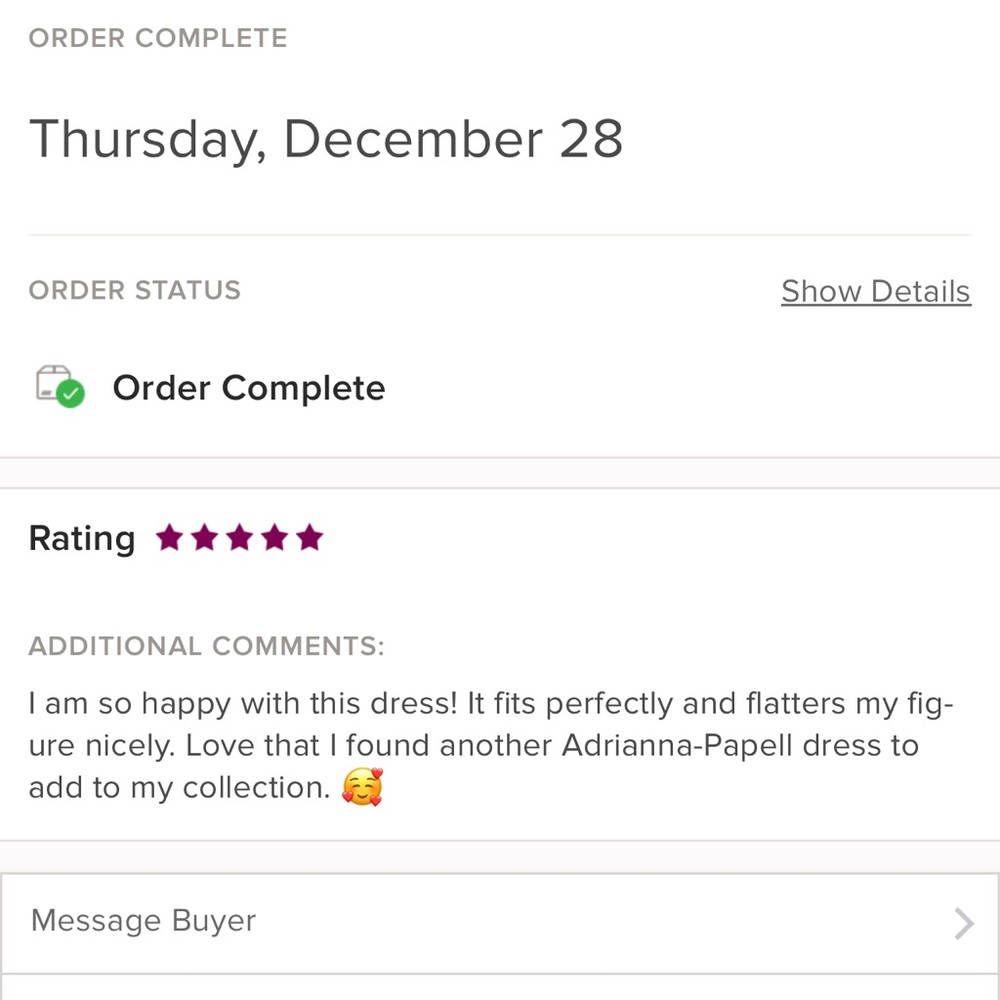Click the ADDITIONAL COMMENTS label
Viewport: 1000px width, 1000px height.
[206, 646]
